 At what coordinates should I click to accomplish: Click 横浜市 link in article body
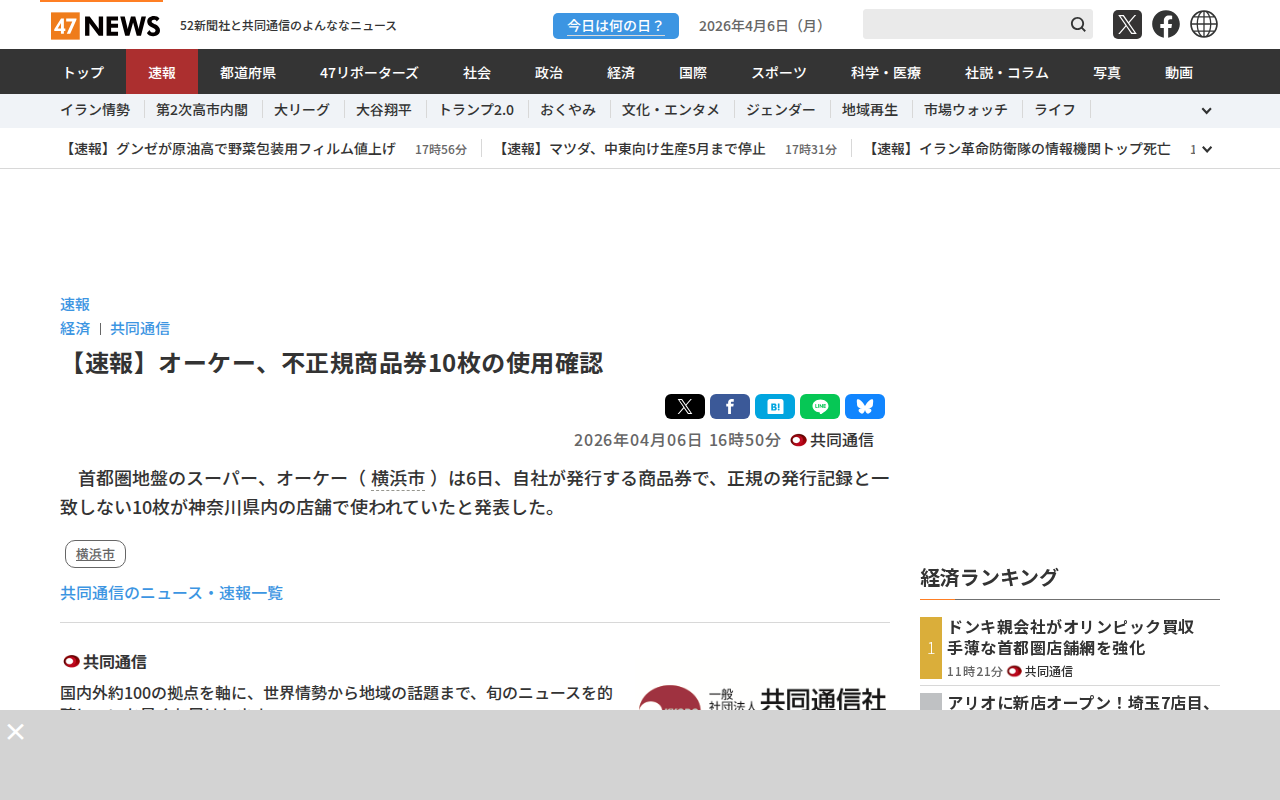click(398, 478)
